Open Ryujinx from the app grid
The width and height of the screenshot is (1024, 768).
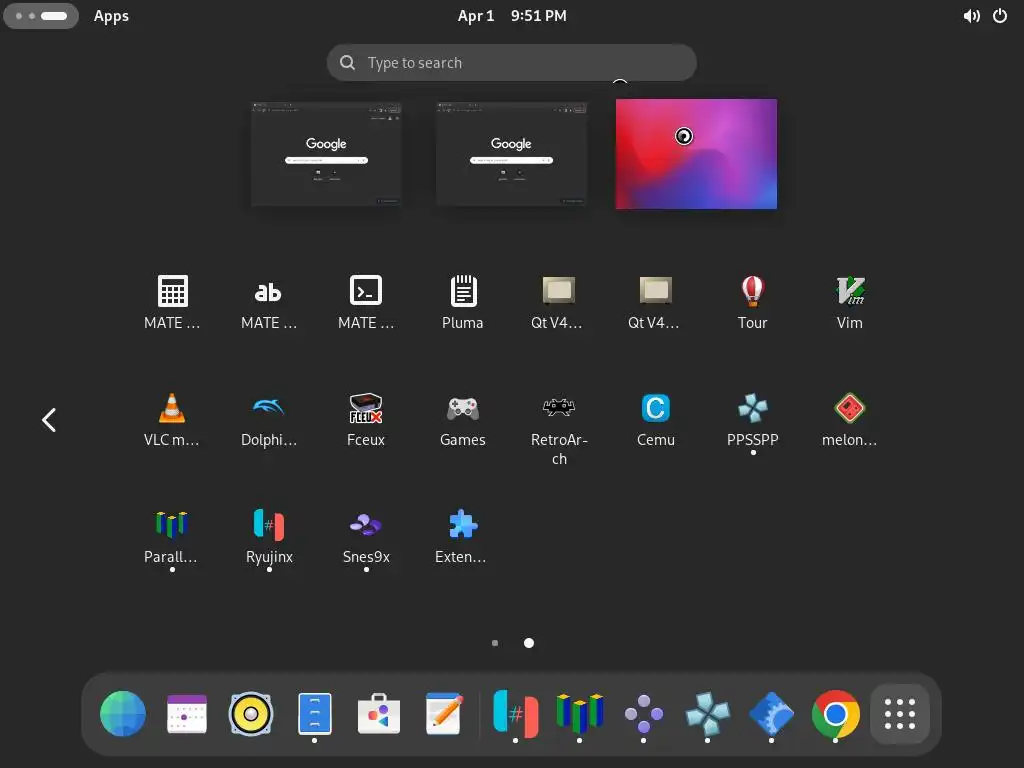tap(268, 537)
